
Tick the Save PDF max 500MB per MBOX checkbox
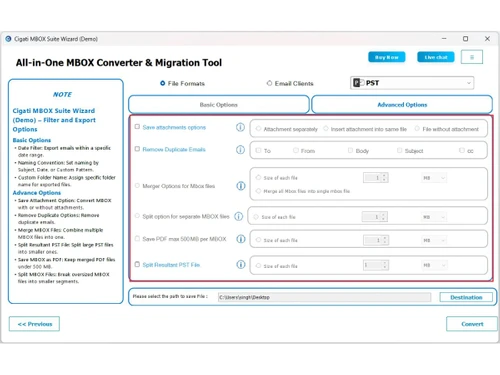click(x=137, y=238)
